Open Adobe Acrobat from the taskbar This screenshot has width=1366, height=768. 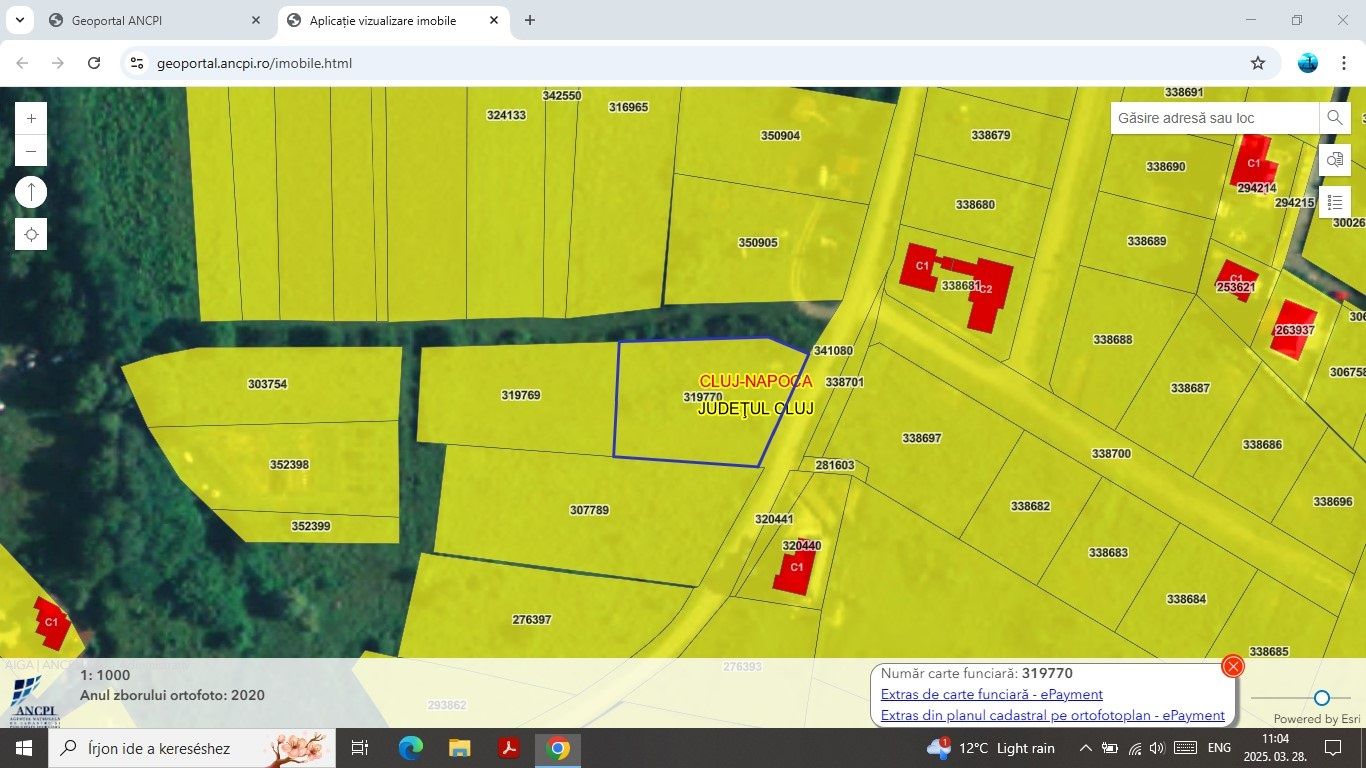pyautogui.click(x=509, y=748)
